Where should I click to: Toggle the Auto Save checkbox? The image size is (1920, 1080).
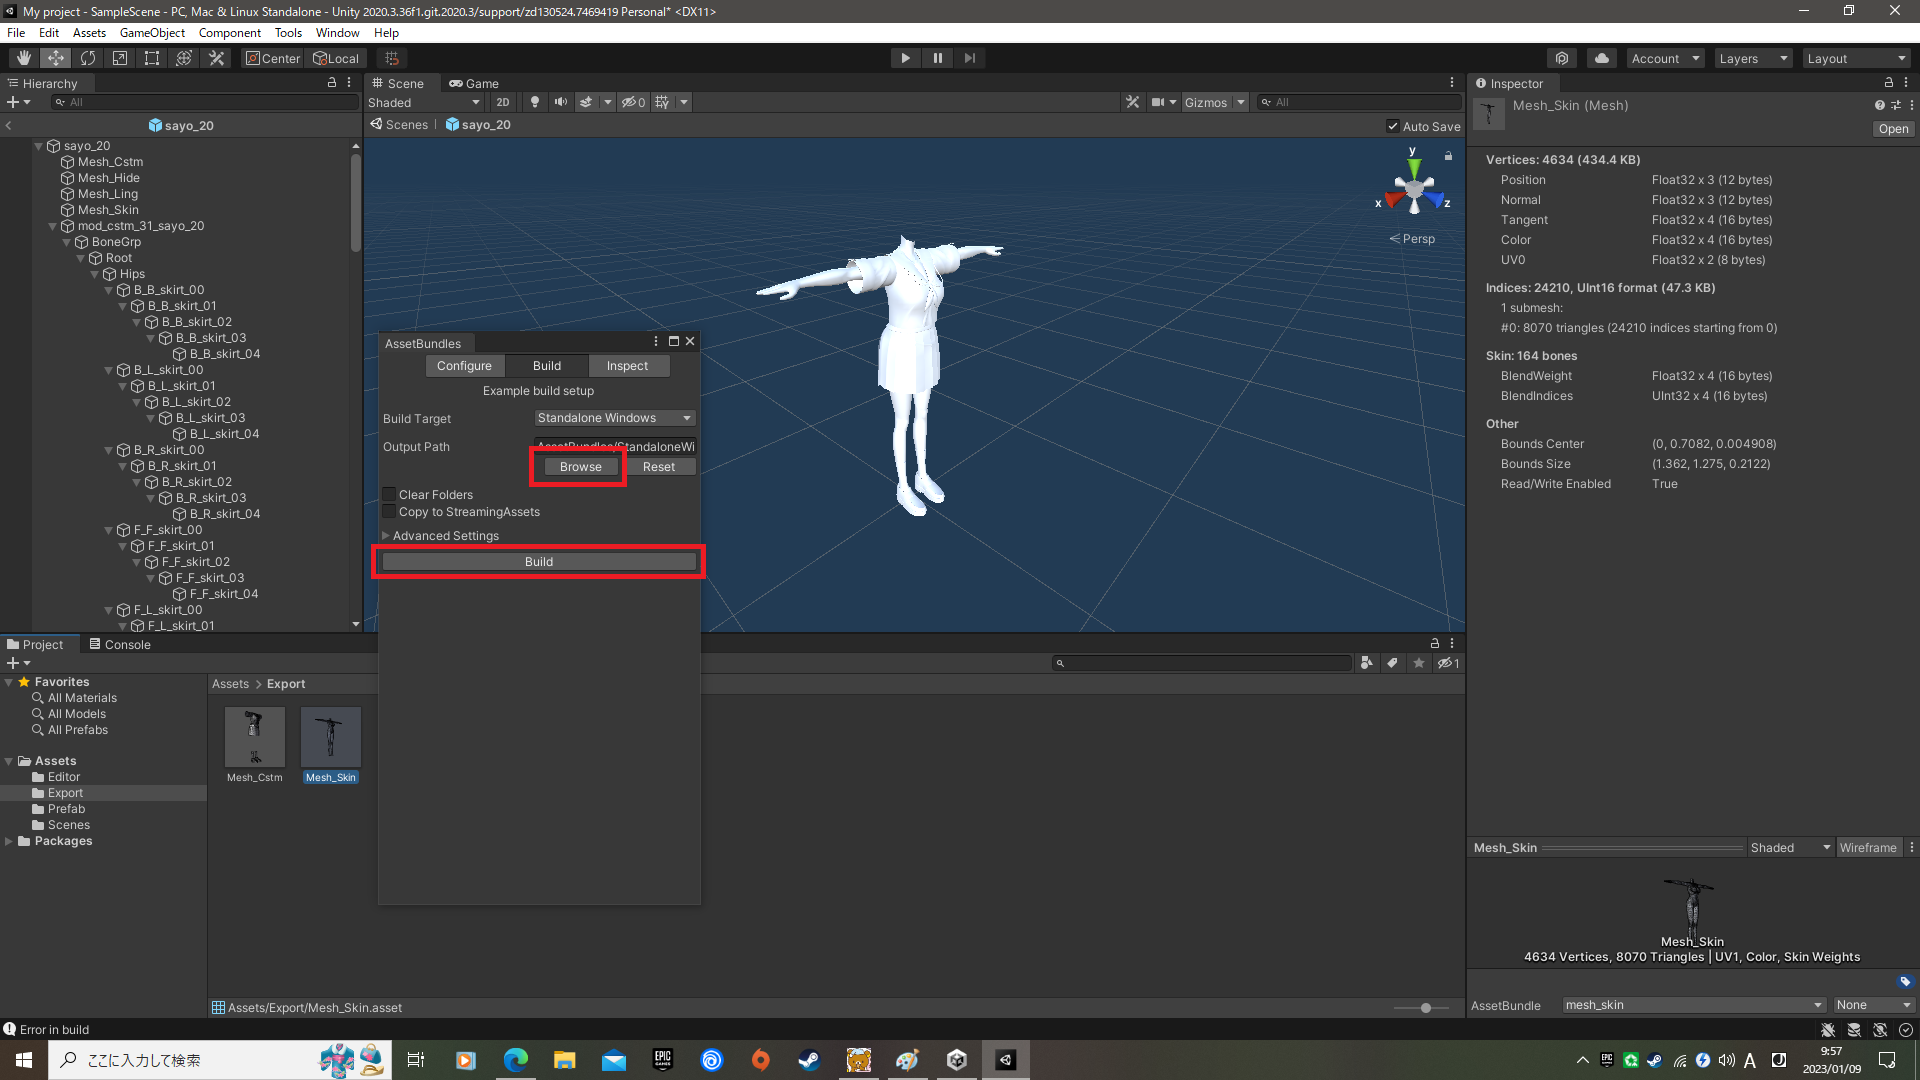point(1393,126)
